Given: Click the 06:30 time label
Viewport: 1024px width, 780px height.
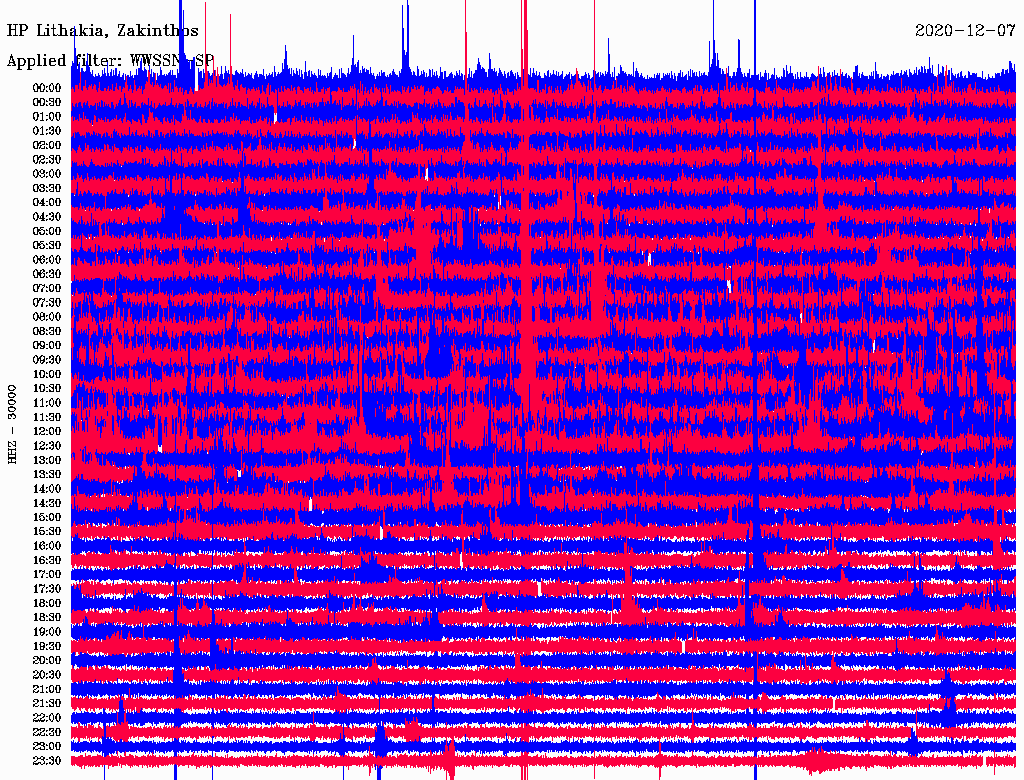Looking at the screenshot, I should 47,274.
